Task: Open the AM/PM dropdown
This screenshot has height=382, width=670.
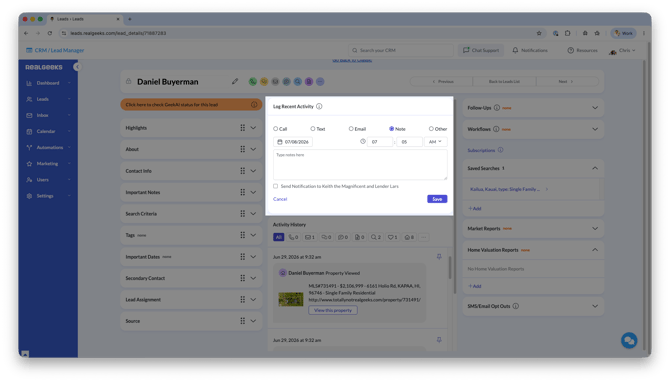Action: (x=435, y=142)
